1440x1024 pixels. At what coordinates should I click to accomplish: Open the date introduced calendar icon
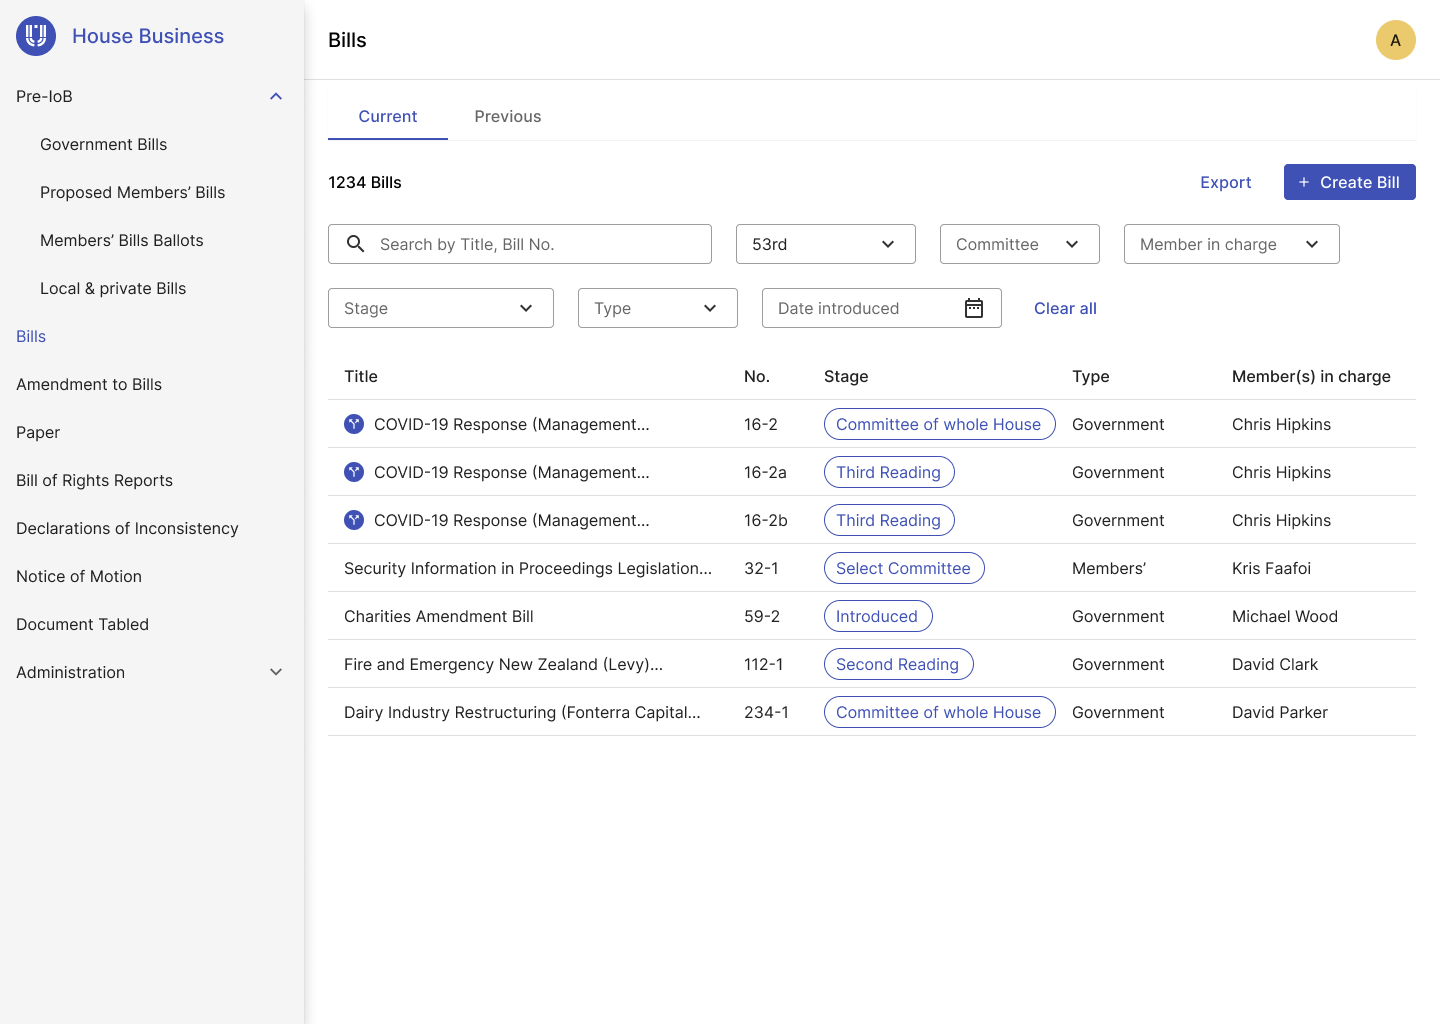point(974,308)
